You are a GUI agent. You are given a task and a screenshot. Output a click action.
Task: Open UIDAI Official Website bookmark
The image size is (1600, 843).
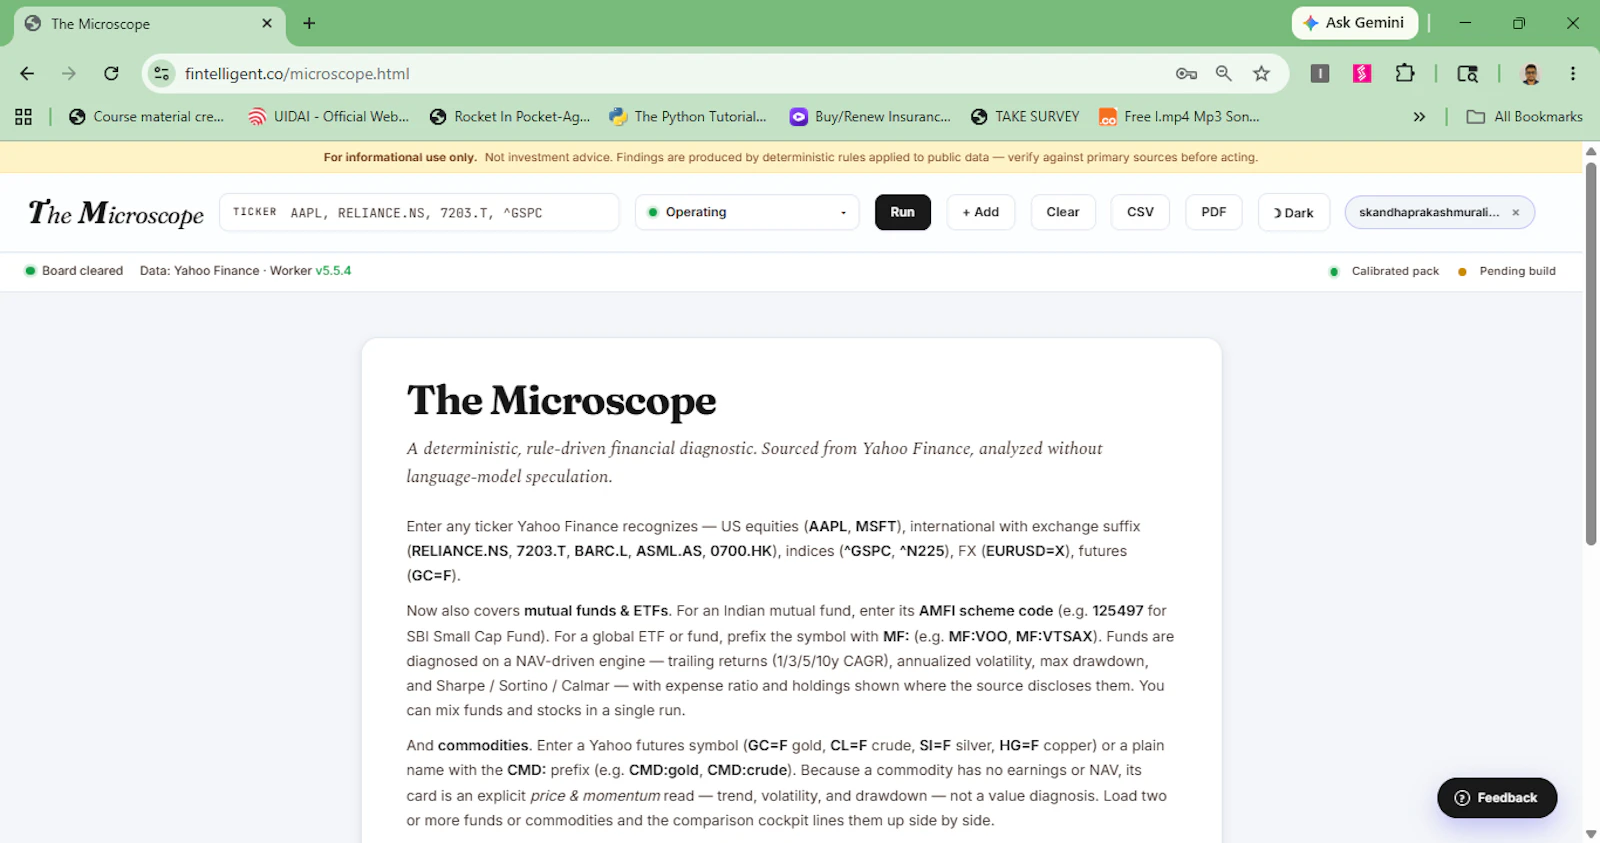(x=329, y=117)
